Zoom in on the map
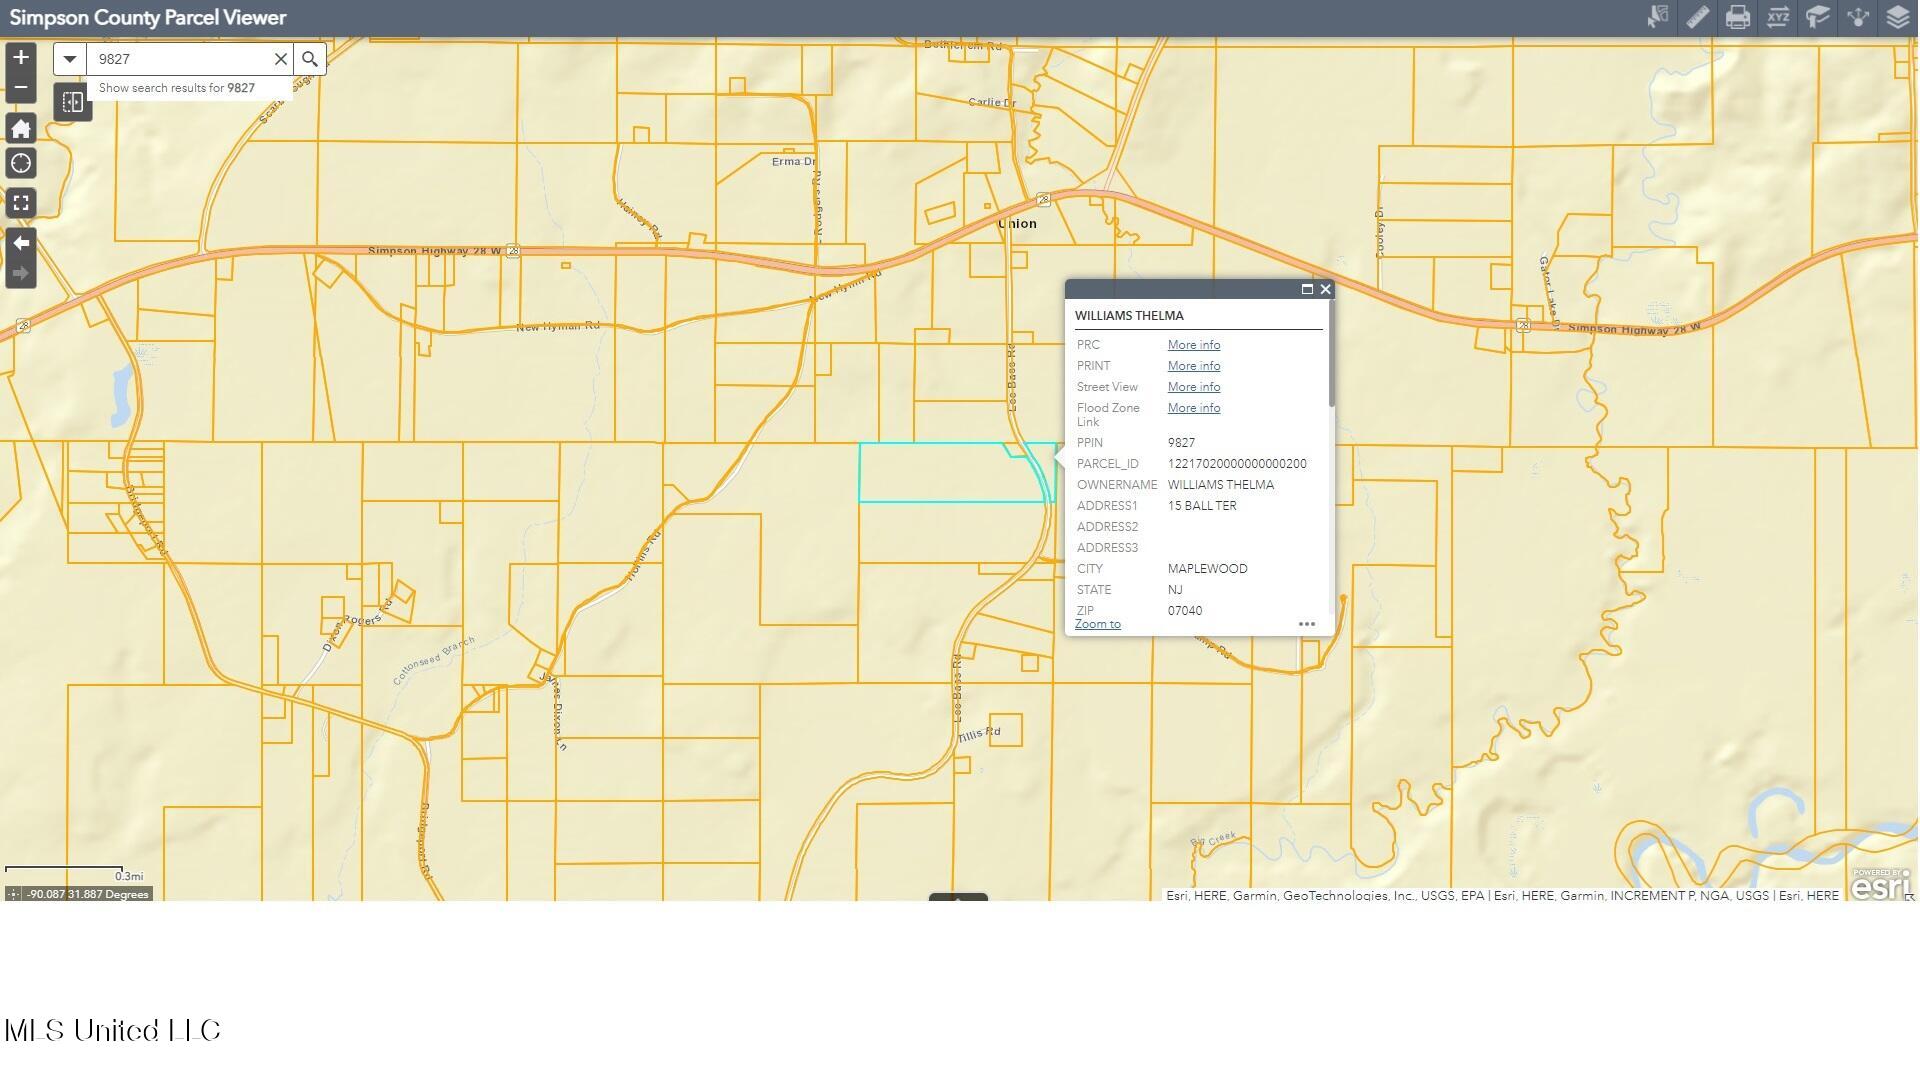Screen dimensions: 1920x1080 click(x=21, y=57)
